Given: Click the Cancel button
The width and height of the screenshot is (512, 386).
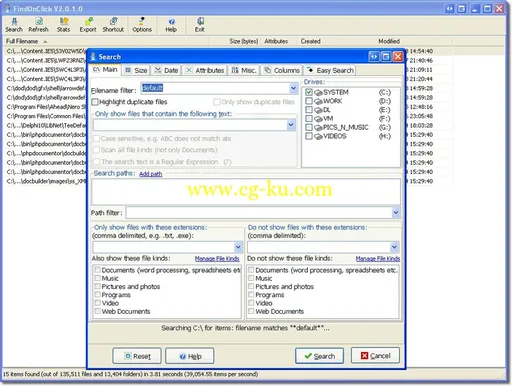Looking at the screenshot, I should [x=375, y=356].
